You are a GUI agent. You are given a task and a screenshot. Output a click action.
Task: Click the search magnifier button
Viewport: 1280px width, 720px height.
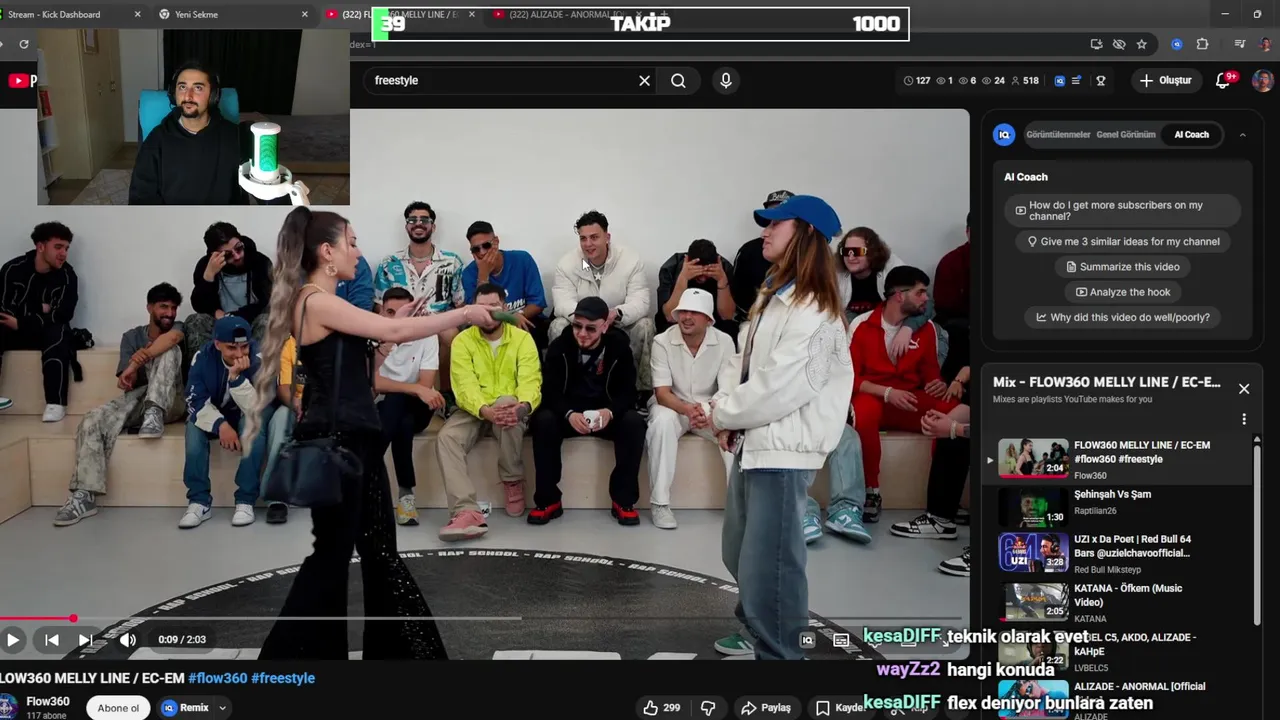[679, 81]
